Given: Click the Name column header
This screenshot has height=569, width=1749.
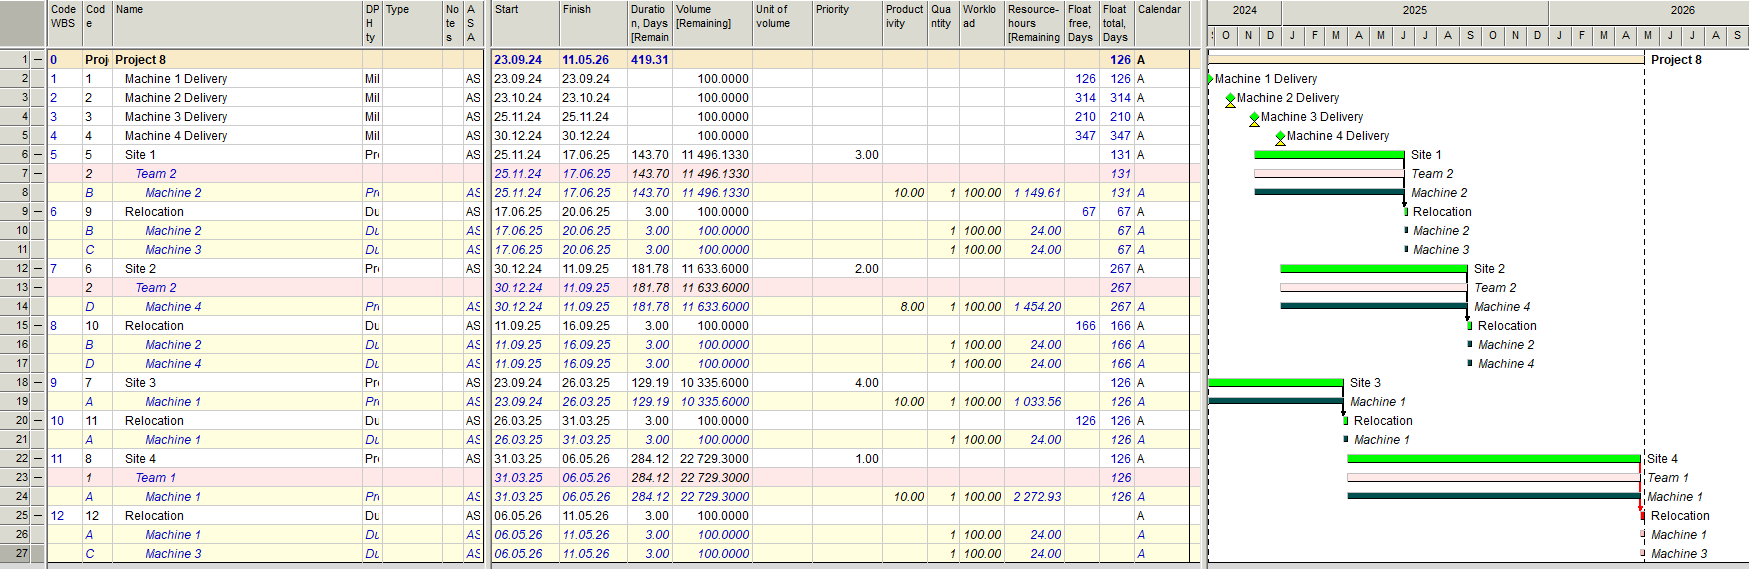Looking at the screenshot, I should point(237,23).
